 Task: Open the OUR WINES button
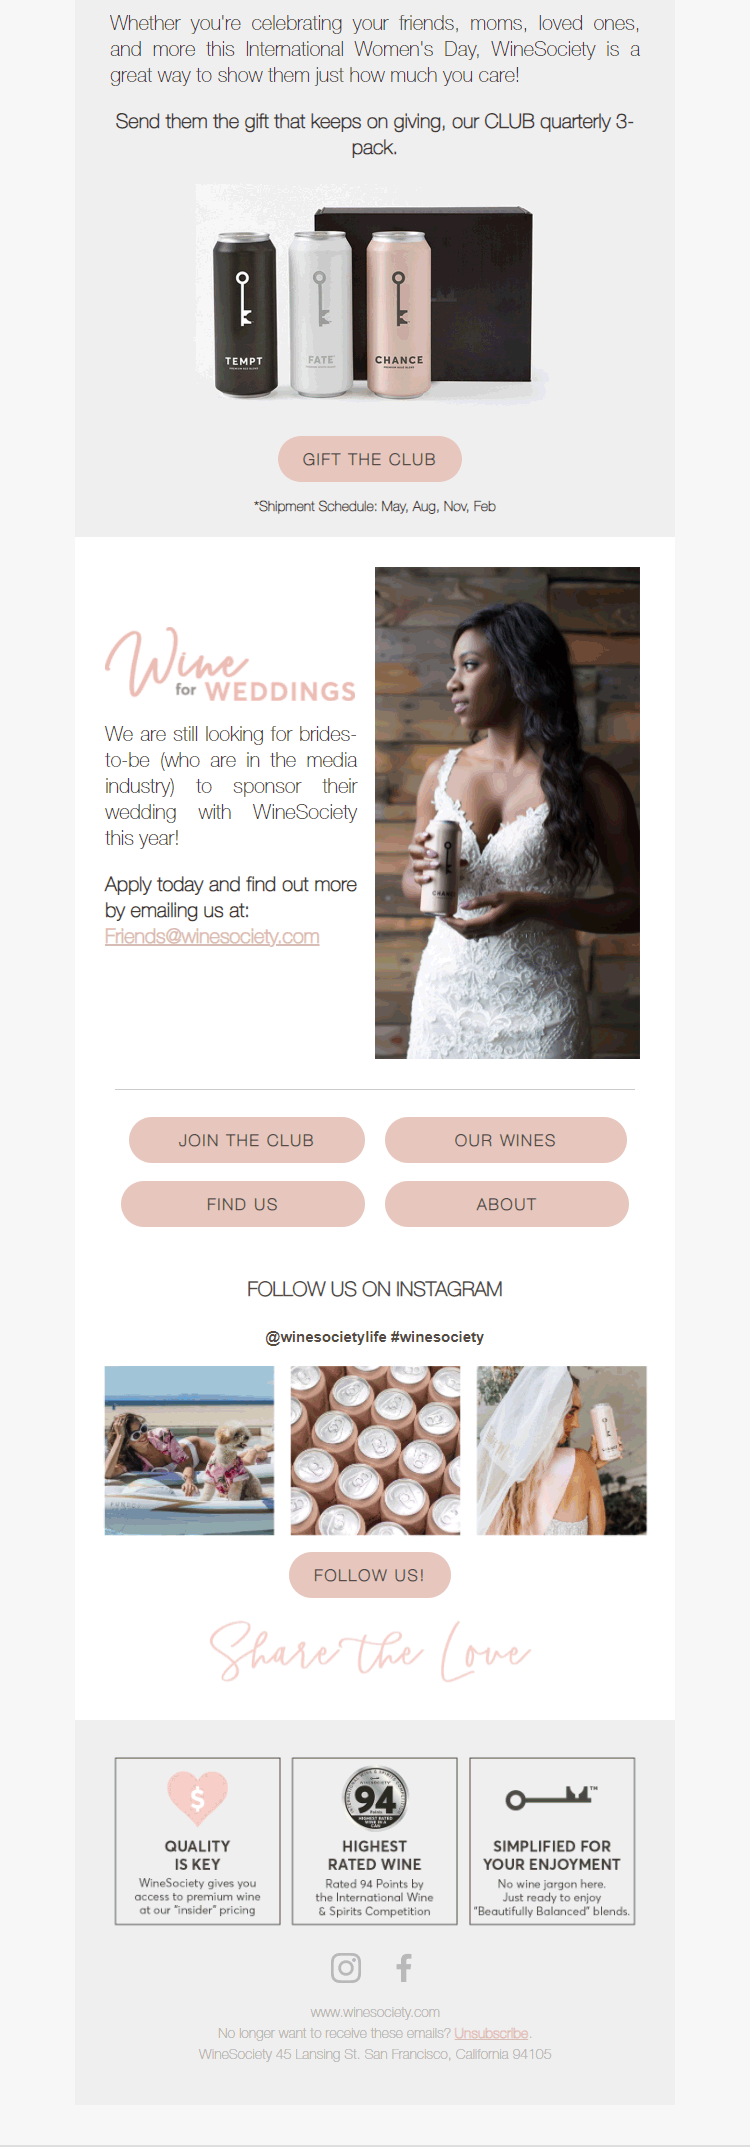coord(506,1140)
